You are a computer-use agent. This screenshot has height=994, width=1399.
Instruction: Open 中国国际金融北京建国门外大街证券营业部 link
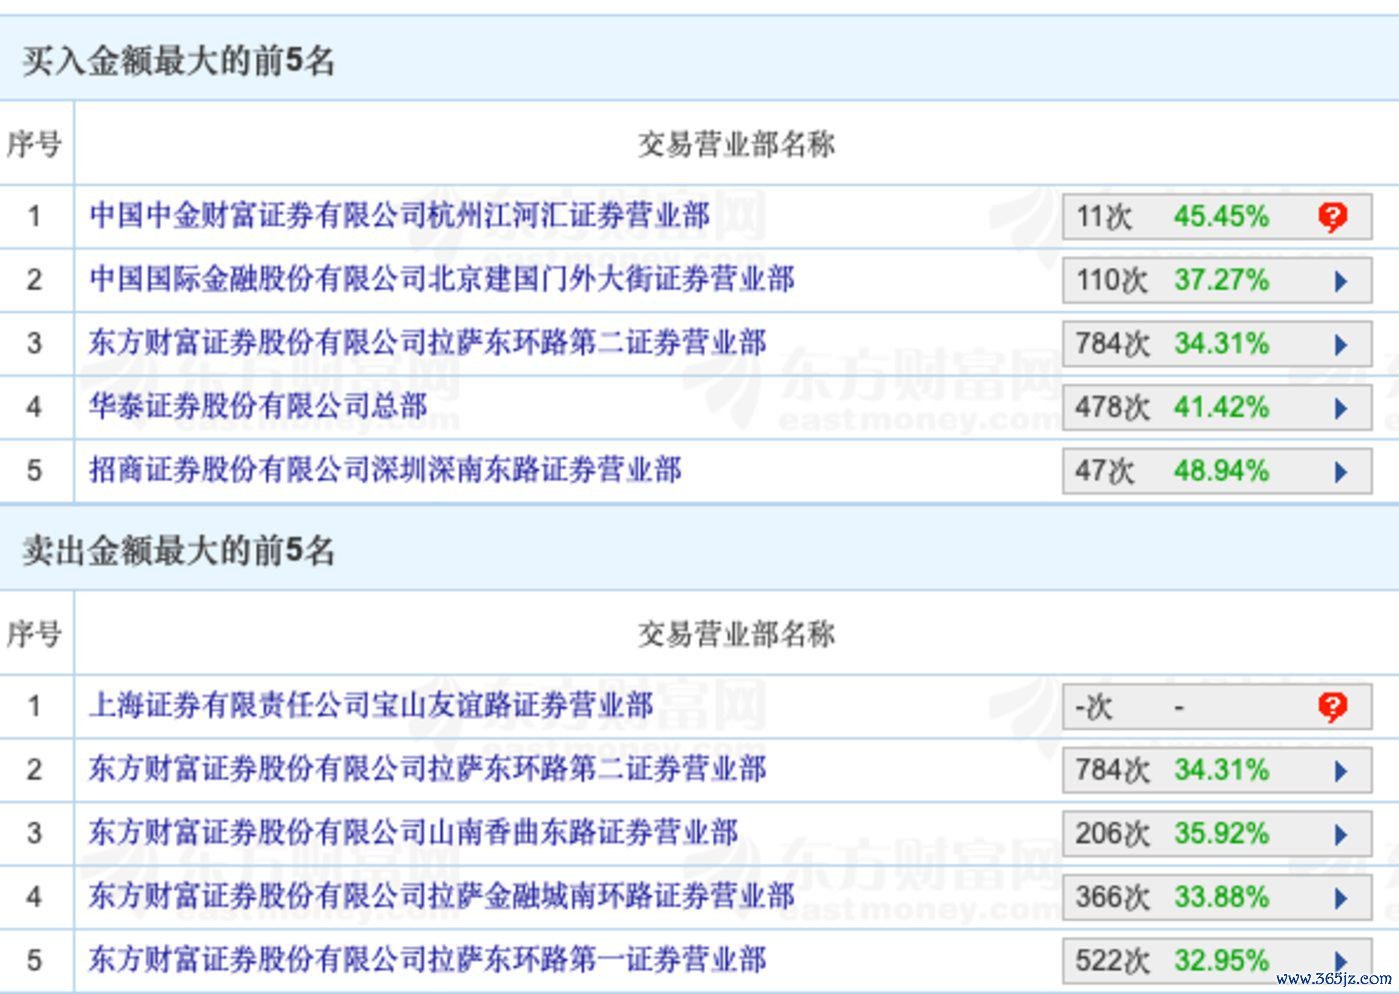pos(441,279)
